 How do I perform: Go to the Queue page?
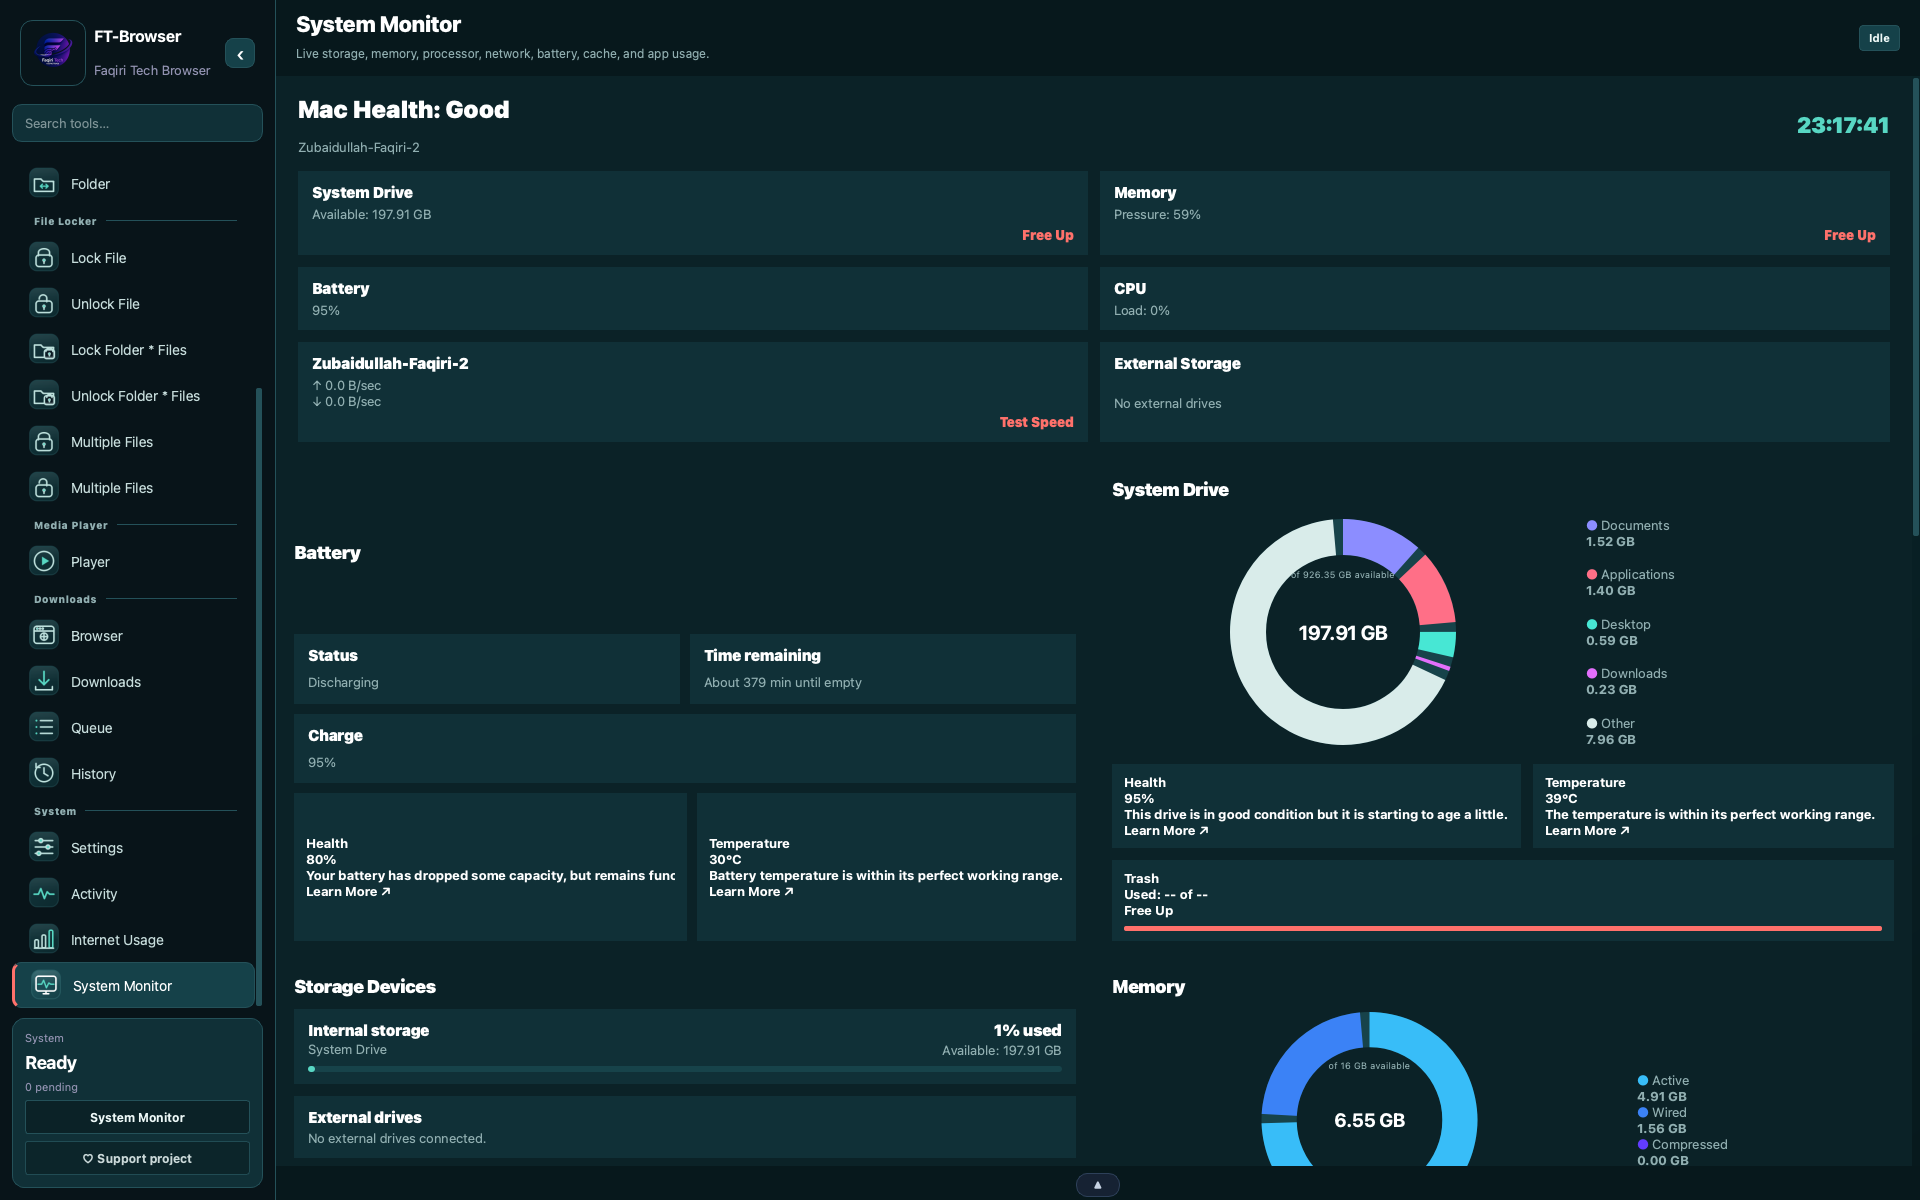coord(134,728)
